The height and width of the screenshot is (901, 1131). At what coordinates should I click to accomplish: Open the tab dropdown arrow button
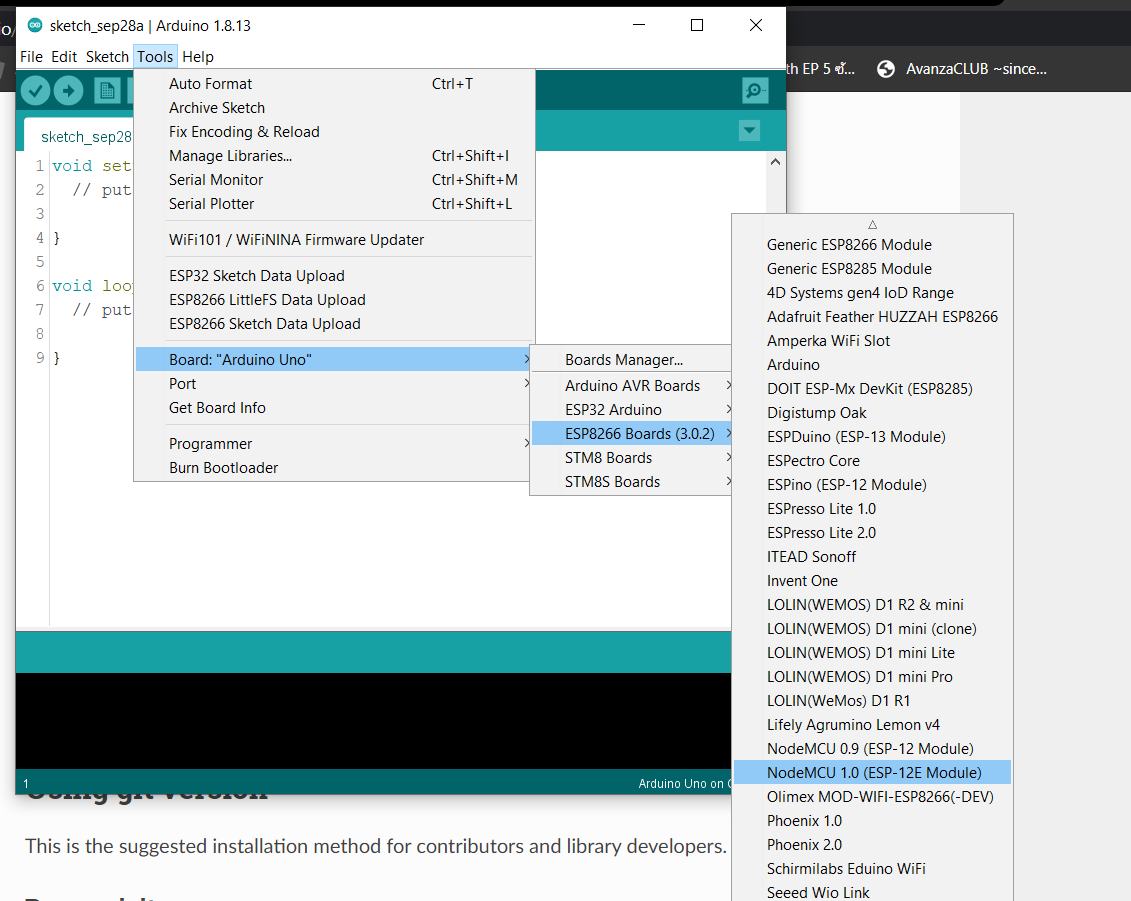(749, 131)
